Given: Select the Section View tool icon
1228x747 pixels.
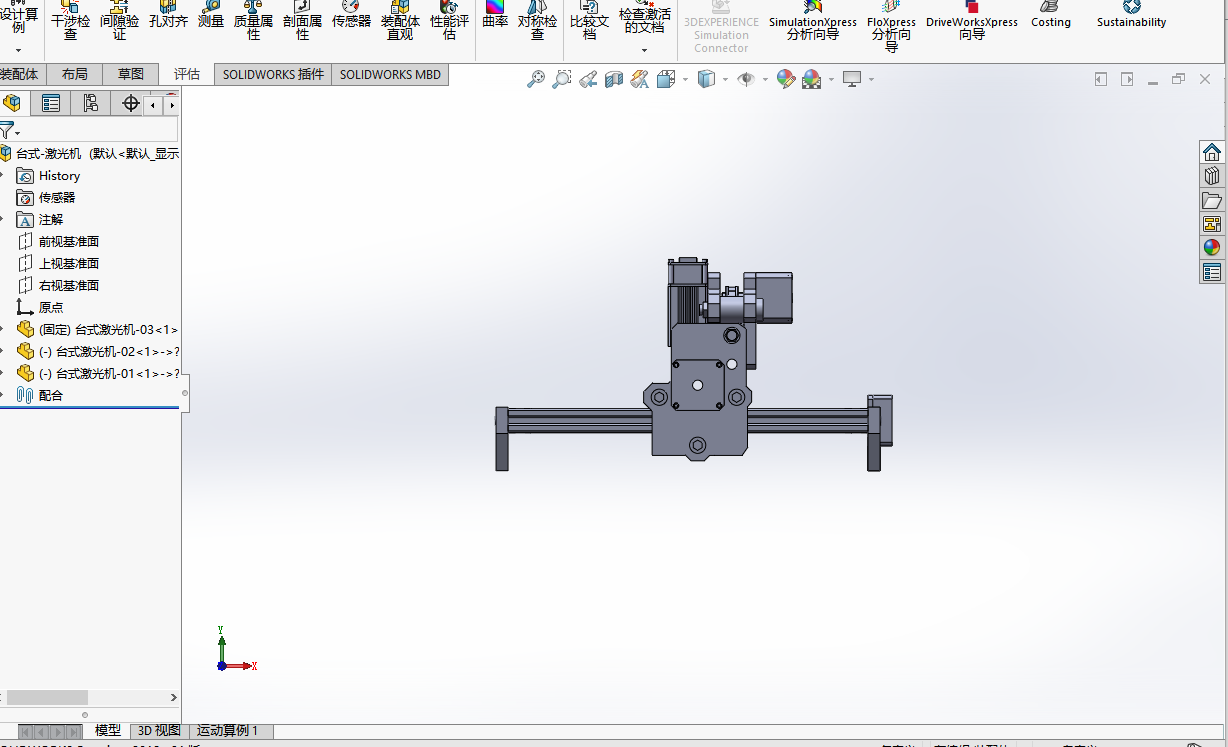Looking at the screenshot, I should [x=614, y=79].
